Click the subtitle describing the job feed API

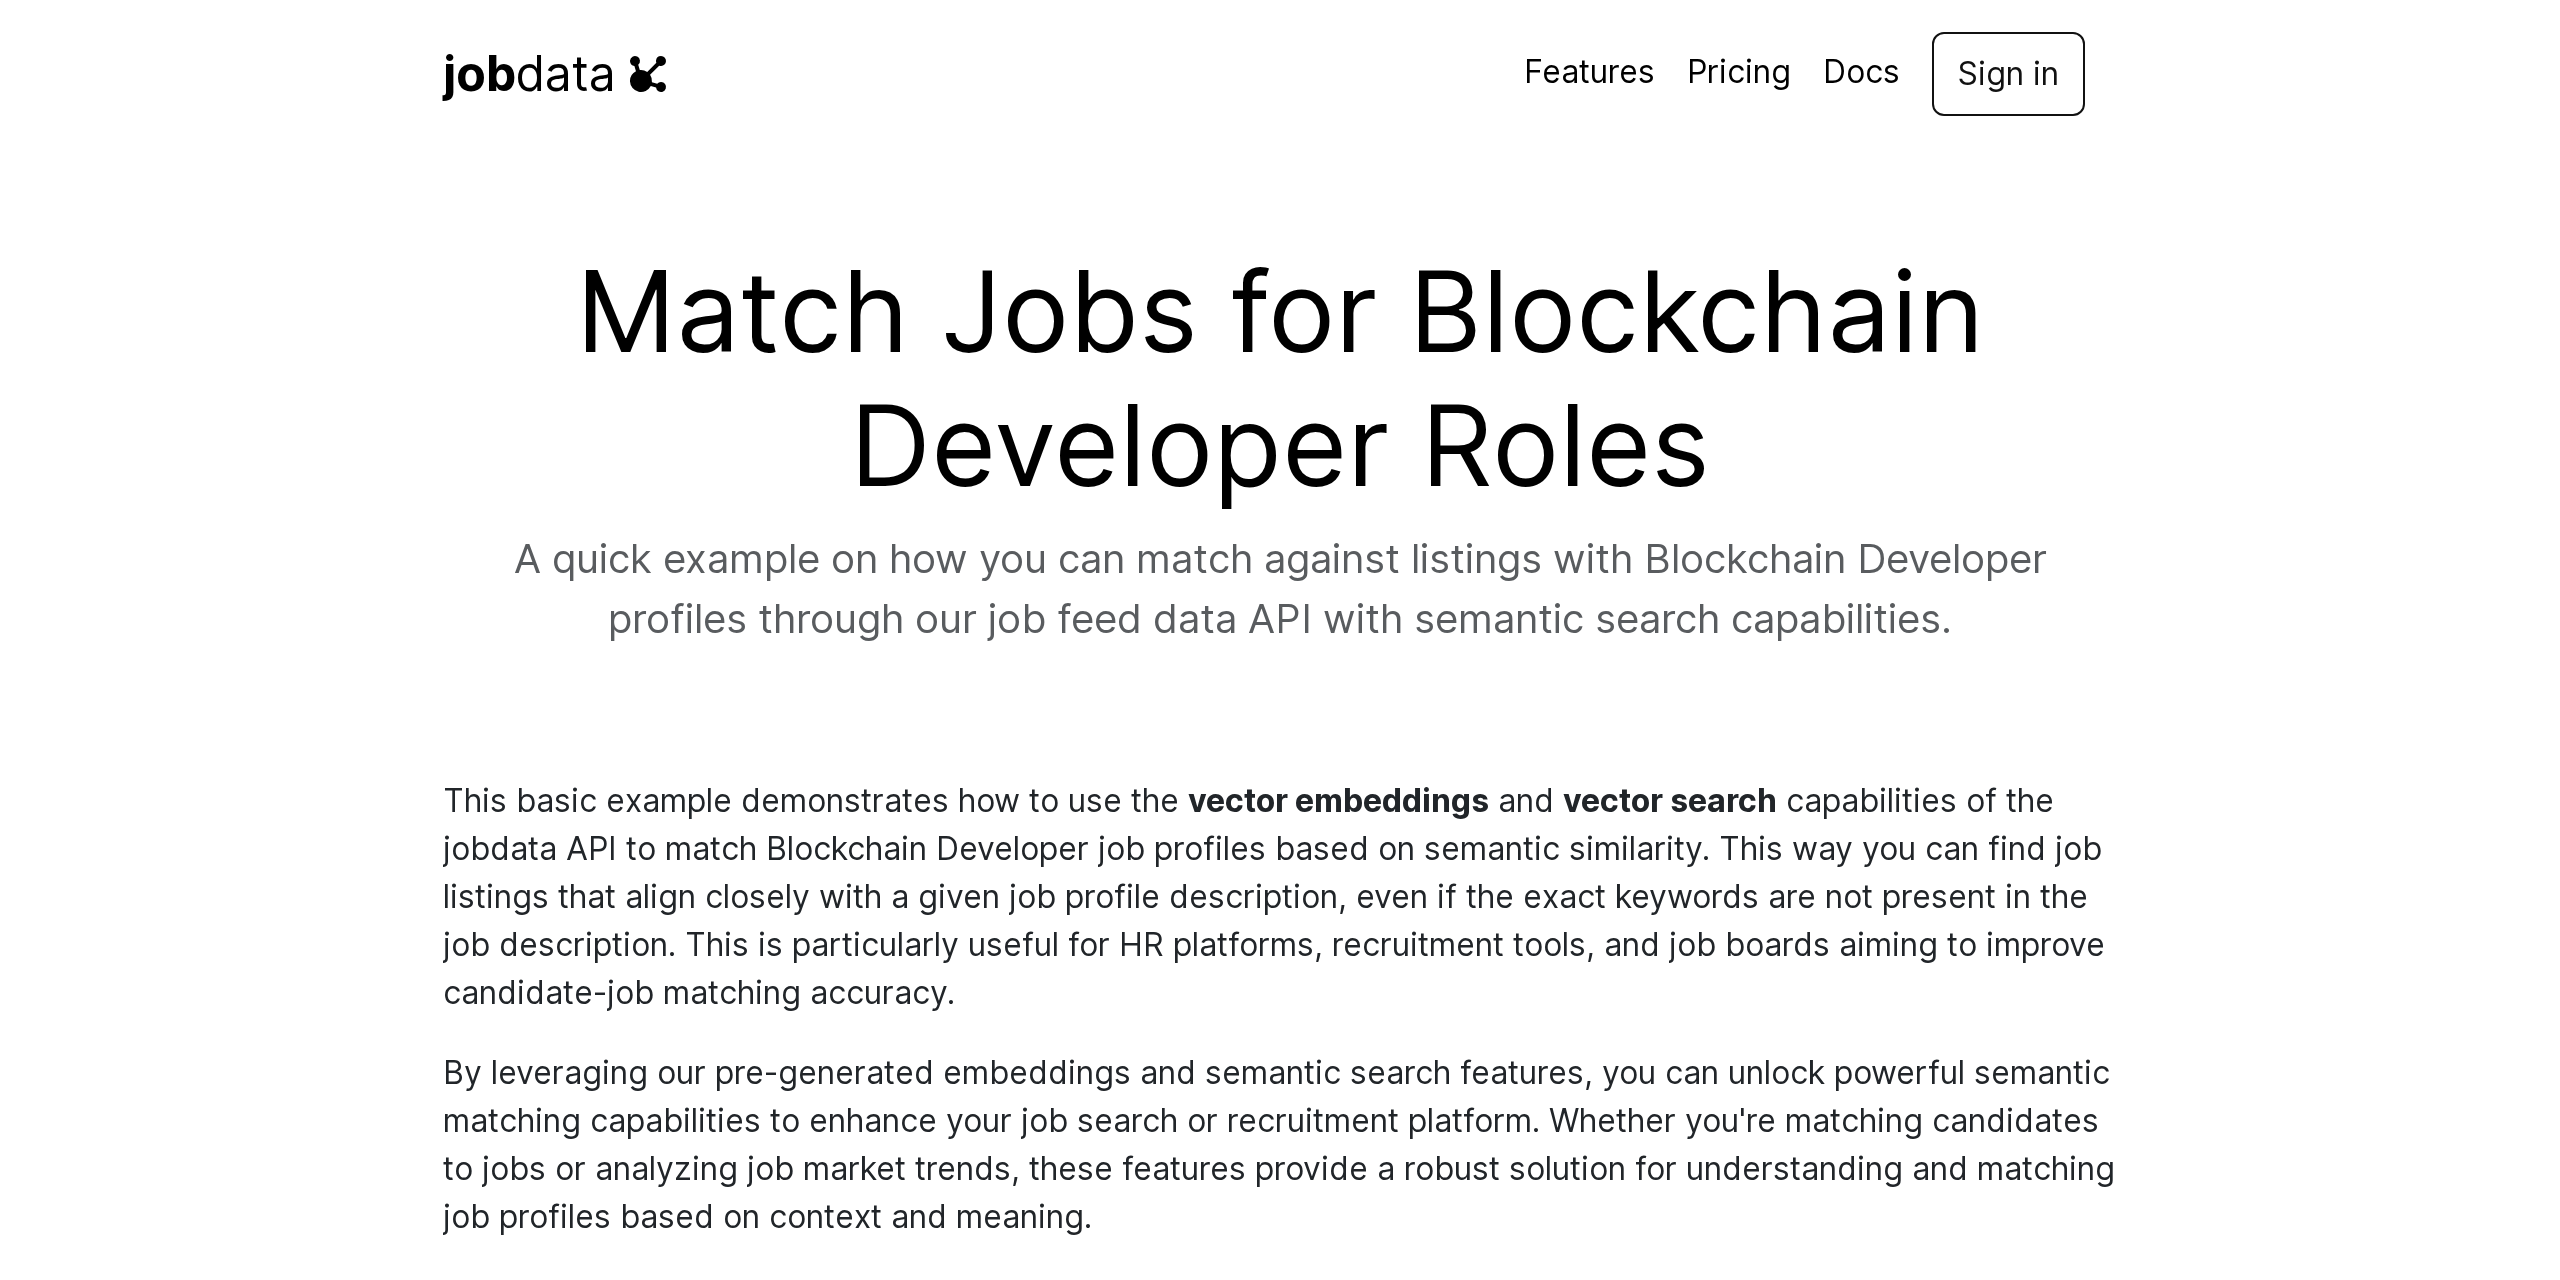[x=1278, y=588]
